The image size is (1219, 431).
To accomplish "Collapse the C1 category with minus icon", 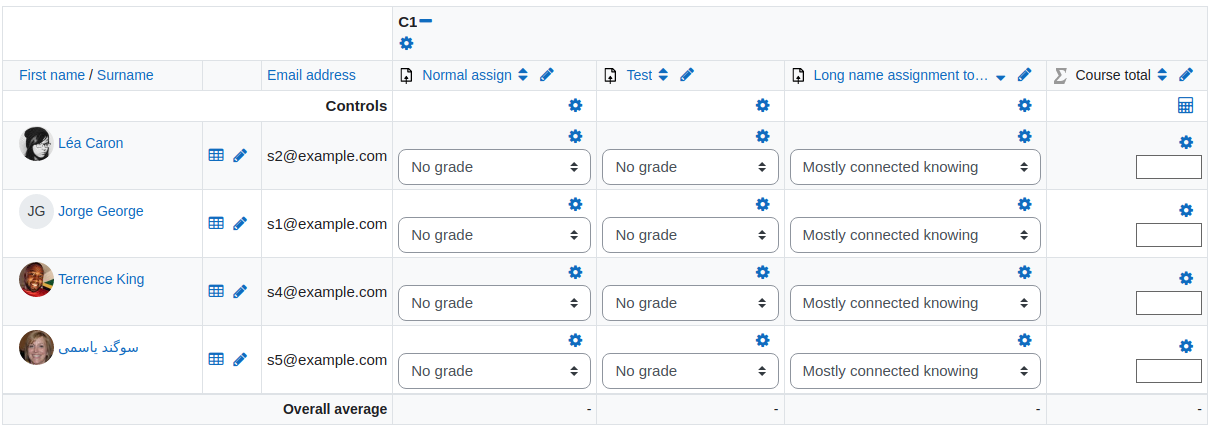I will [426, 21].
